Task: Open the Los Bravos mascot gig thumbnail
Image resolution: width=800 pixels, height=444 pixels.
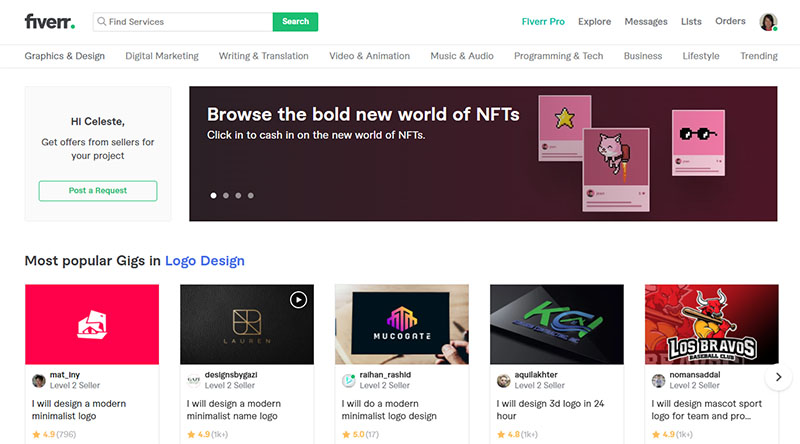Action: pyautogui.click(x=712, y=325)
